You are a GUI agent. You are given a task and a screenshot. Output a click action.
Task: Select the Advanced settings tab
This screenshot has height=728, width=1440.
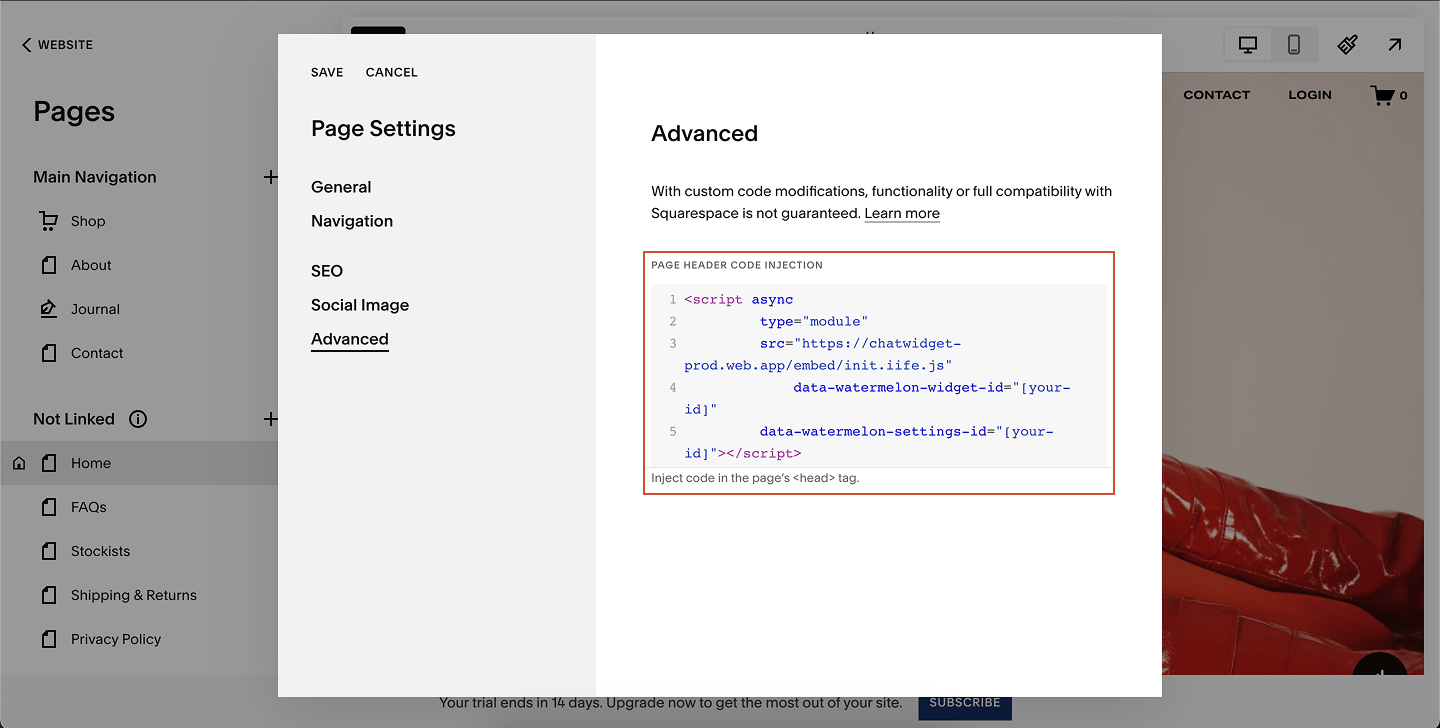(350, 339)
